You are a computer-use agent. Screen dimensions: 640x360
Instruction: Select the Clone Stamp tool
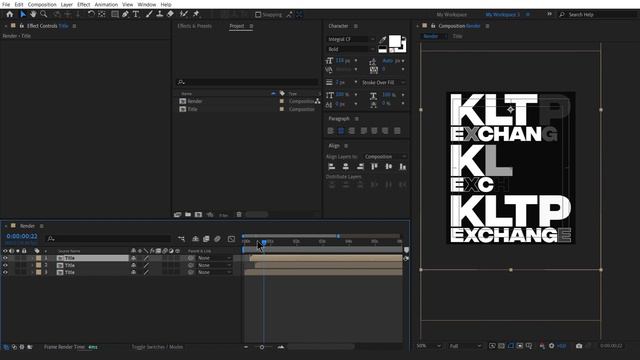point(160,14)
